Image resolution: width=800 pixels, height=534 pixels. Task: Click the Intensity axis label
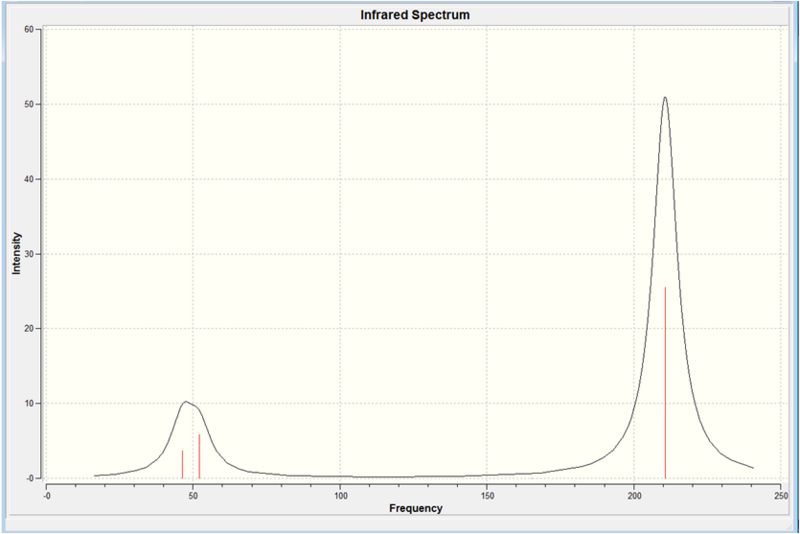(x=17, y=253)
